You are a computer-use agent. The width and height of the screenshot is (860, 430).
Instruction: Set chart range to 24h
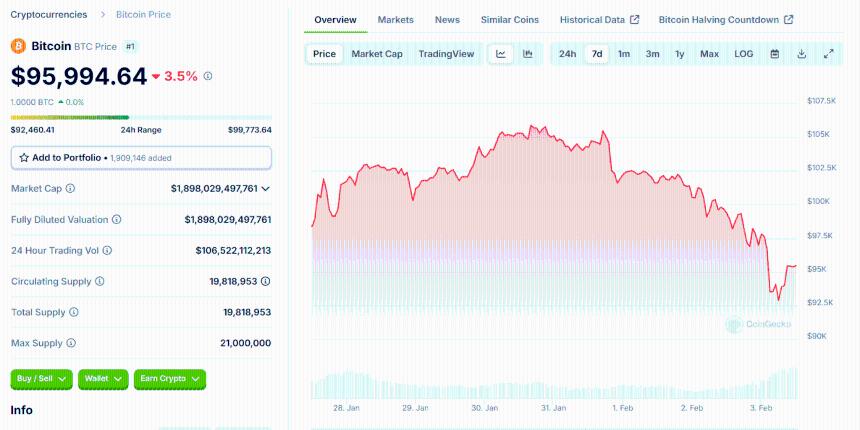(568, 54)
